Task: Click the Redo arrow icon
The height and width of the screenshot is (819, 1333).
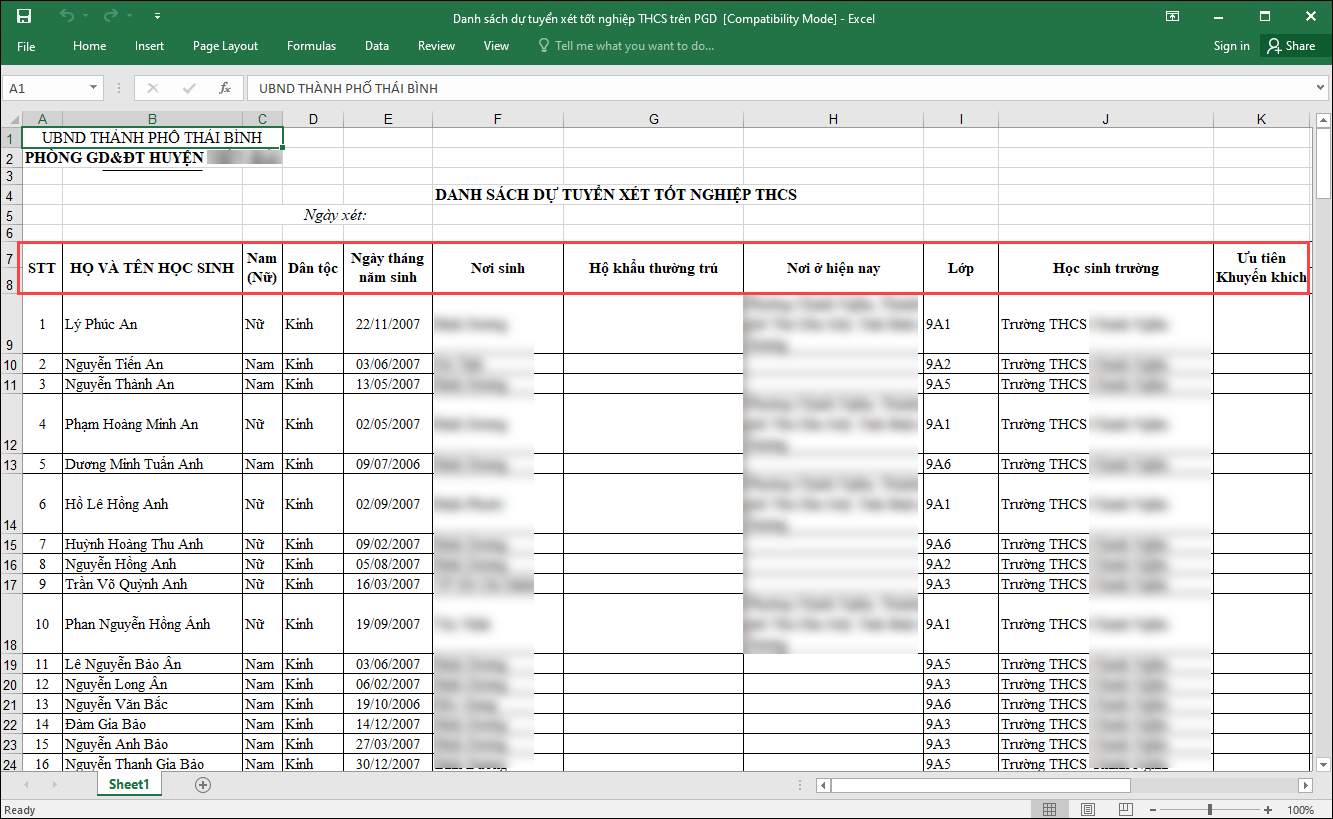Action: 111,17
